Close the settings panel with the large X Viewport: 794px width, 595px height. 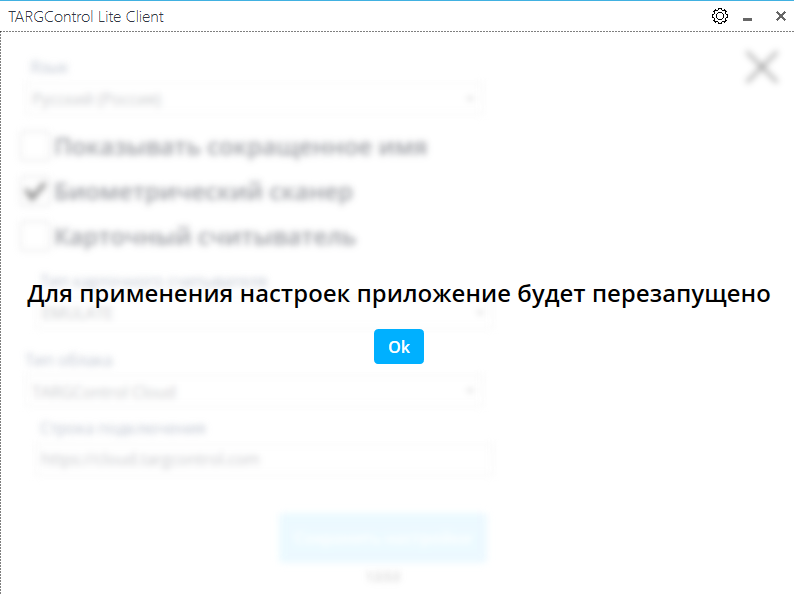(761, 67)
